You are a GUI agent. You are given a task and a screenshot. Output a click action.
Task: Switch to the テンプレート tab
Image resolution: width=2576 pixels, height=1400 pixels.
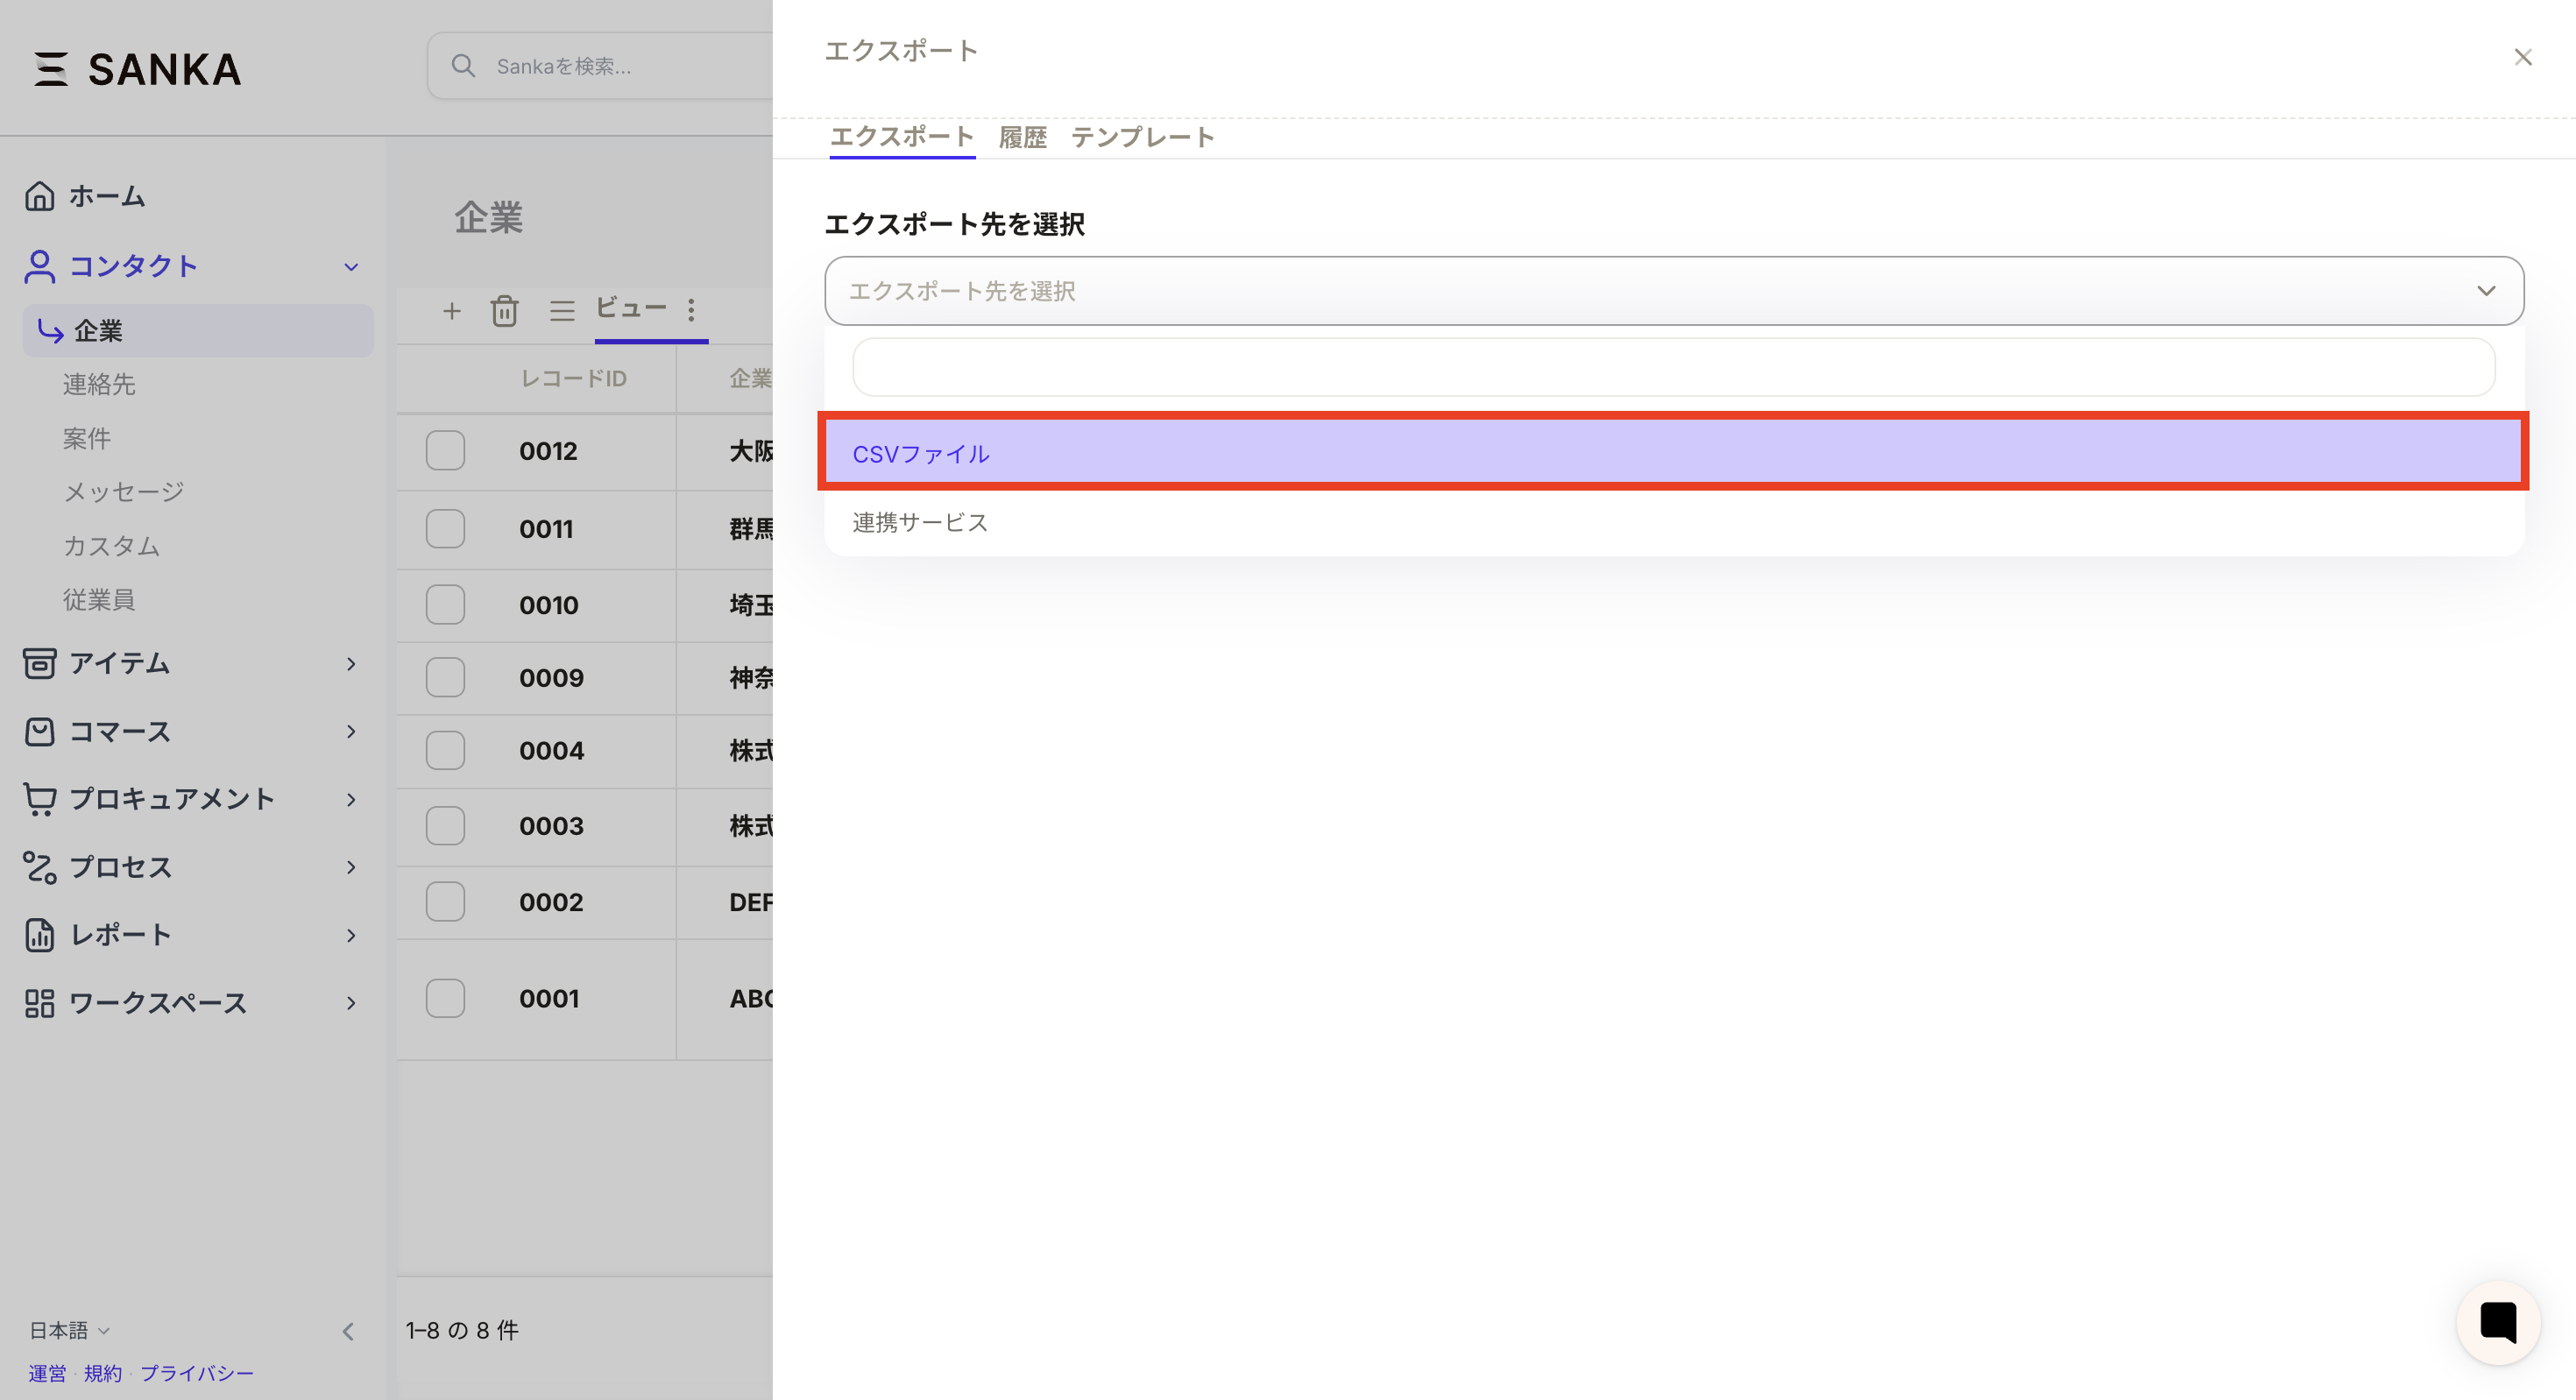1143,137
